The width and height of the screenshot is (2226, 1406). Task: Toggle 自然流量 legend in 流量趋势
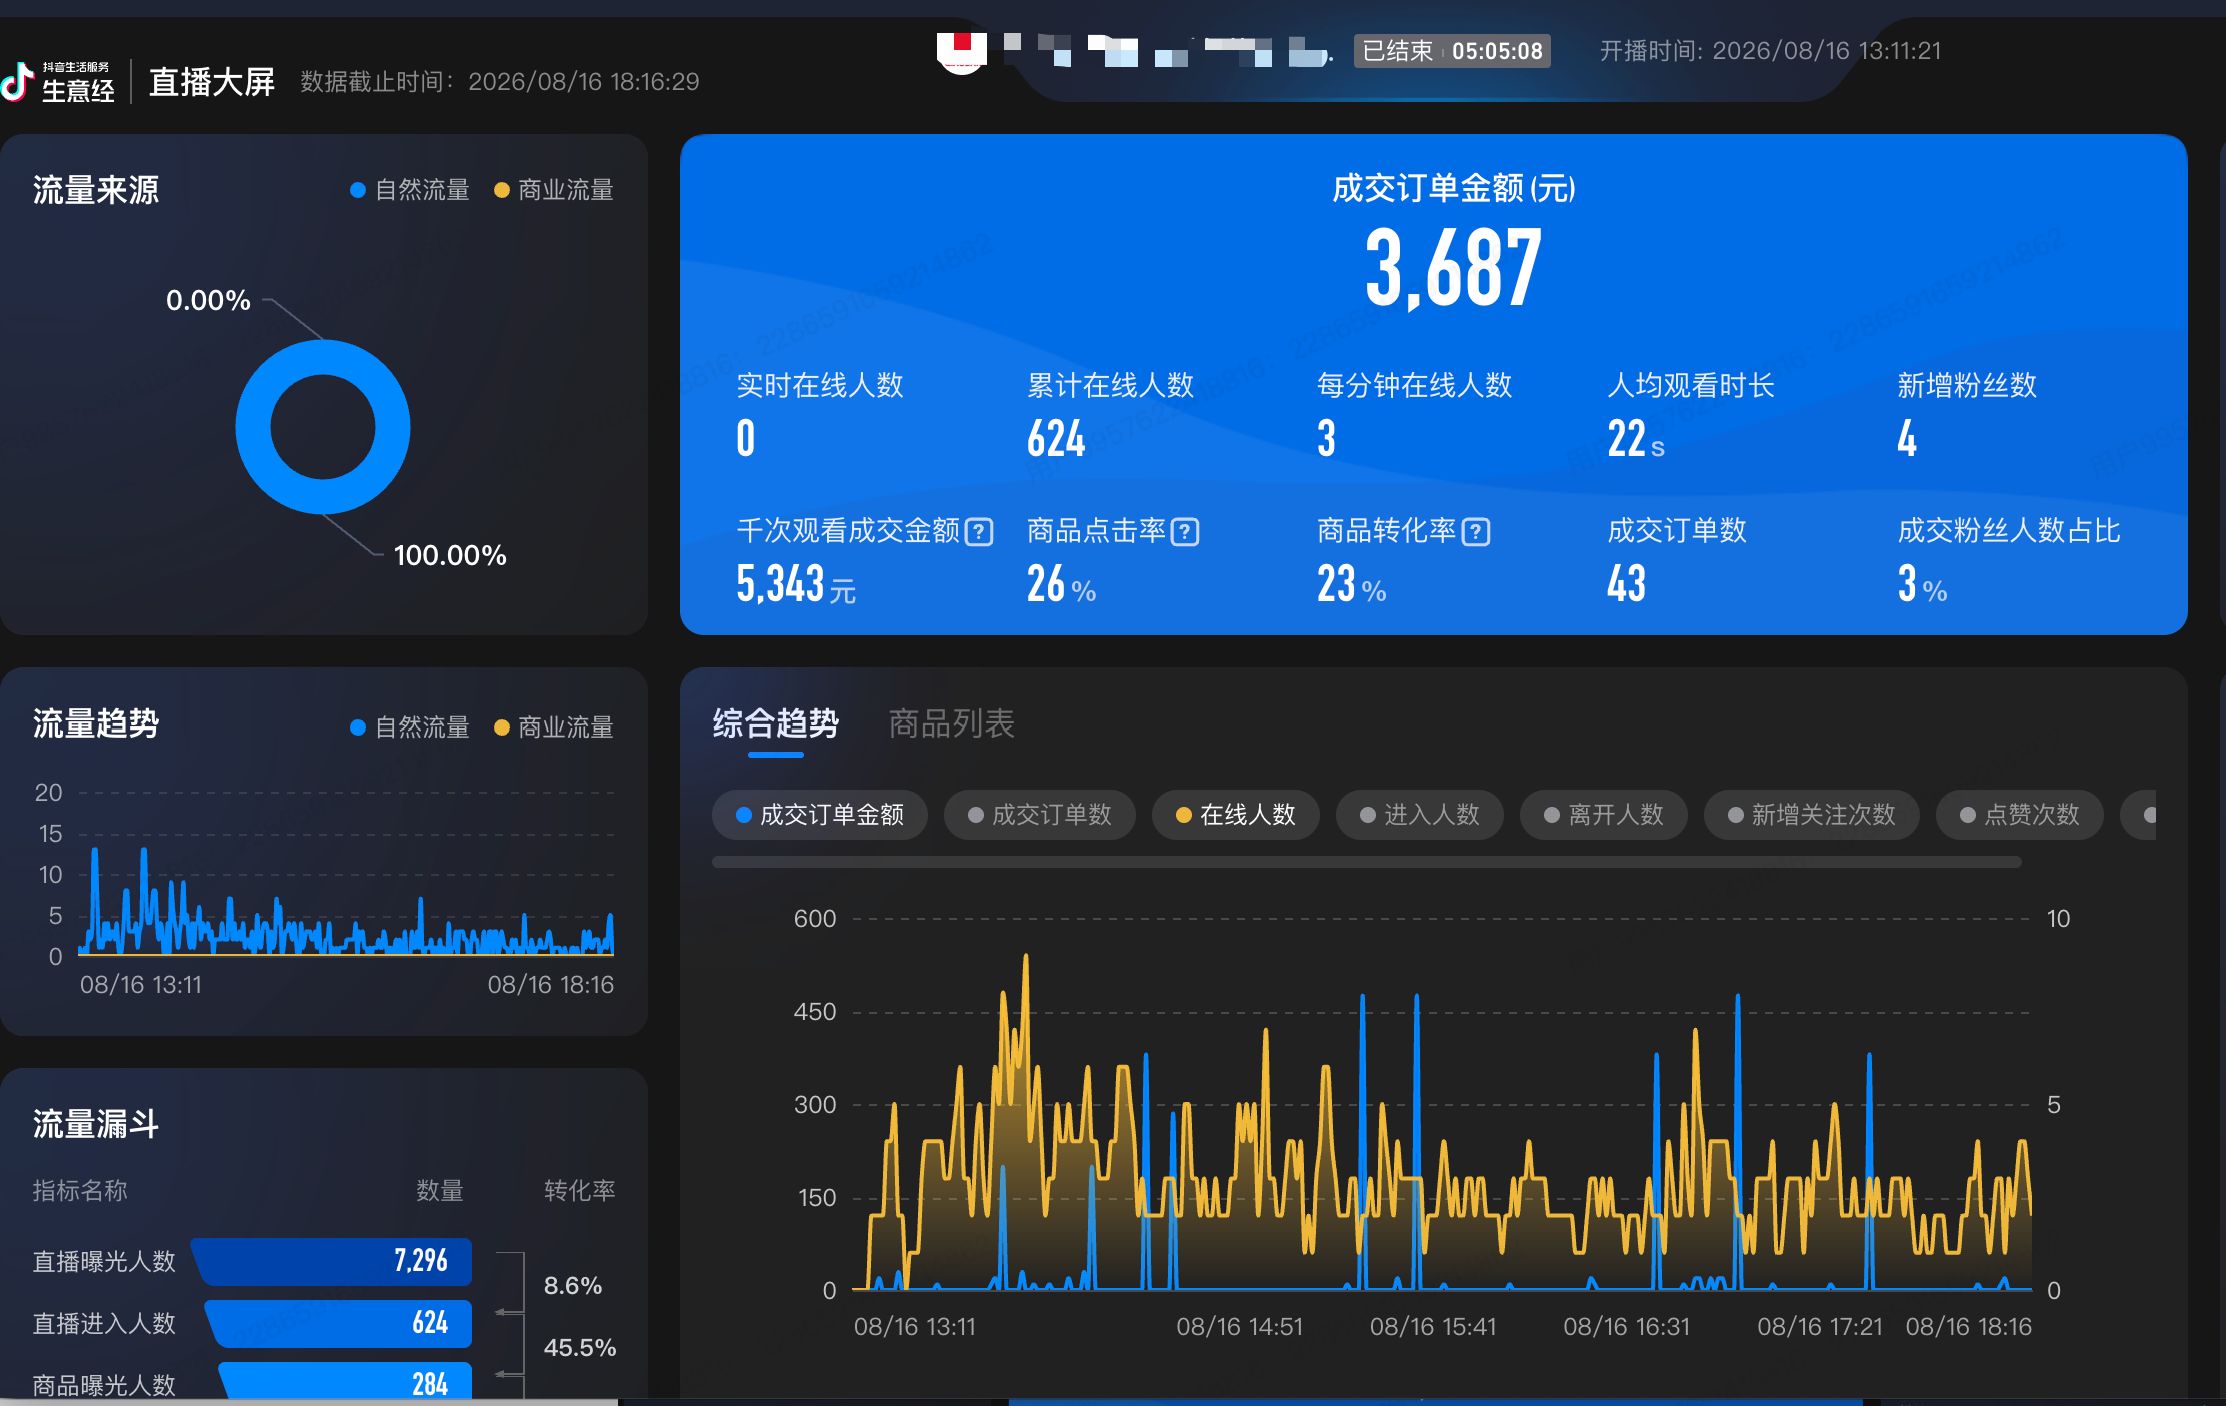pos(410,727)
